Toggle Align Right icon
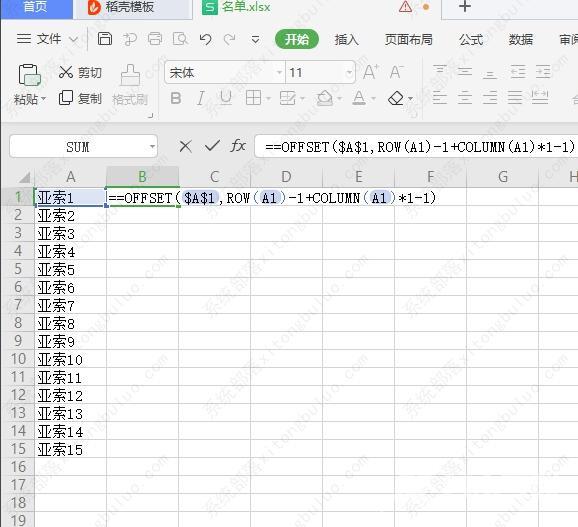This screenshot has width=578, height=527. click(x=490, y=98)
